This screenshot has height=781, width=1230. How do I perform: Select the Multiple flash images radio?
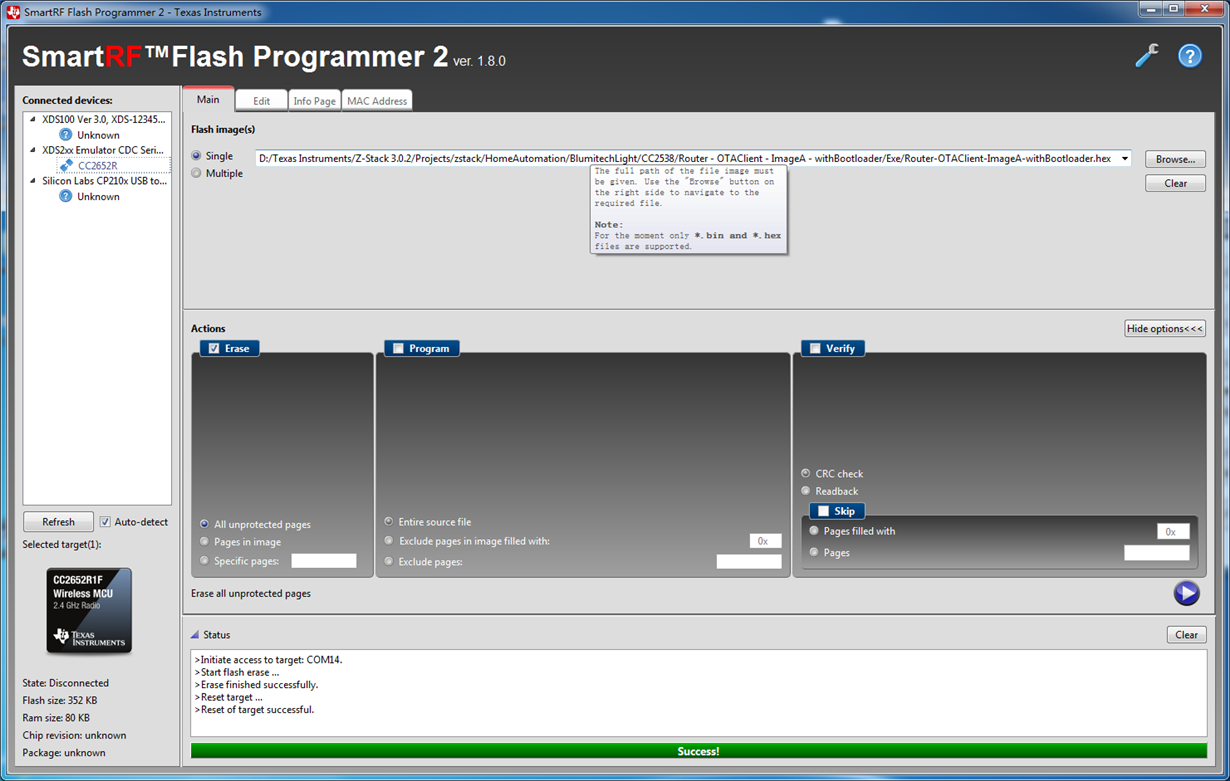[196, 173]
